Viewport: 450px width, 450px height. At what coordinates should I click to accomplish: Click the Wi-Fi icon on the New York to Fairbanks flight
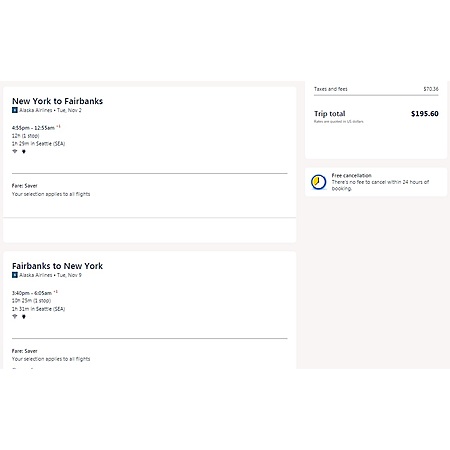(x=15, y=151)
